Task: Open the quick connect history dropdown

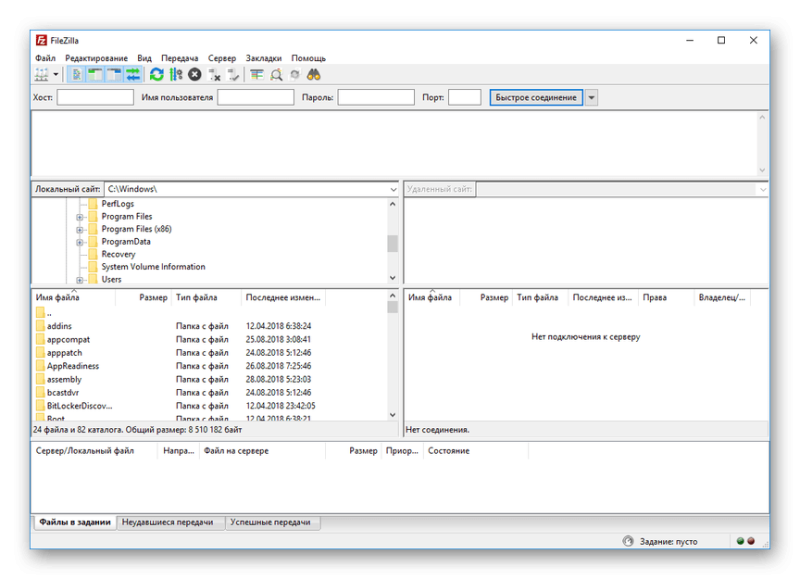Action: click(591, 97)
